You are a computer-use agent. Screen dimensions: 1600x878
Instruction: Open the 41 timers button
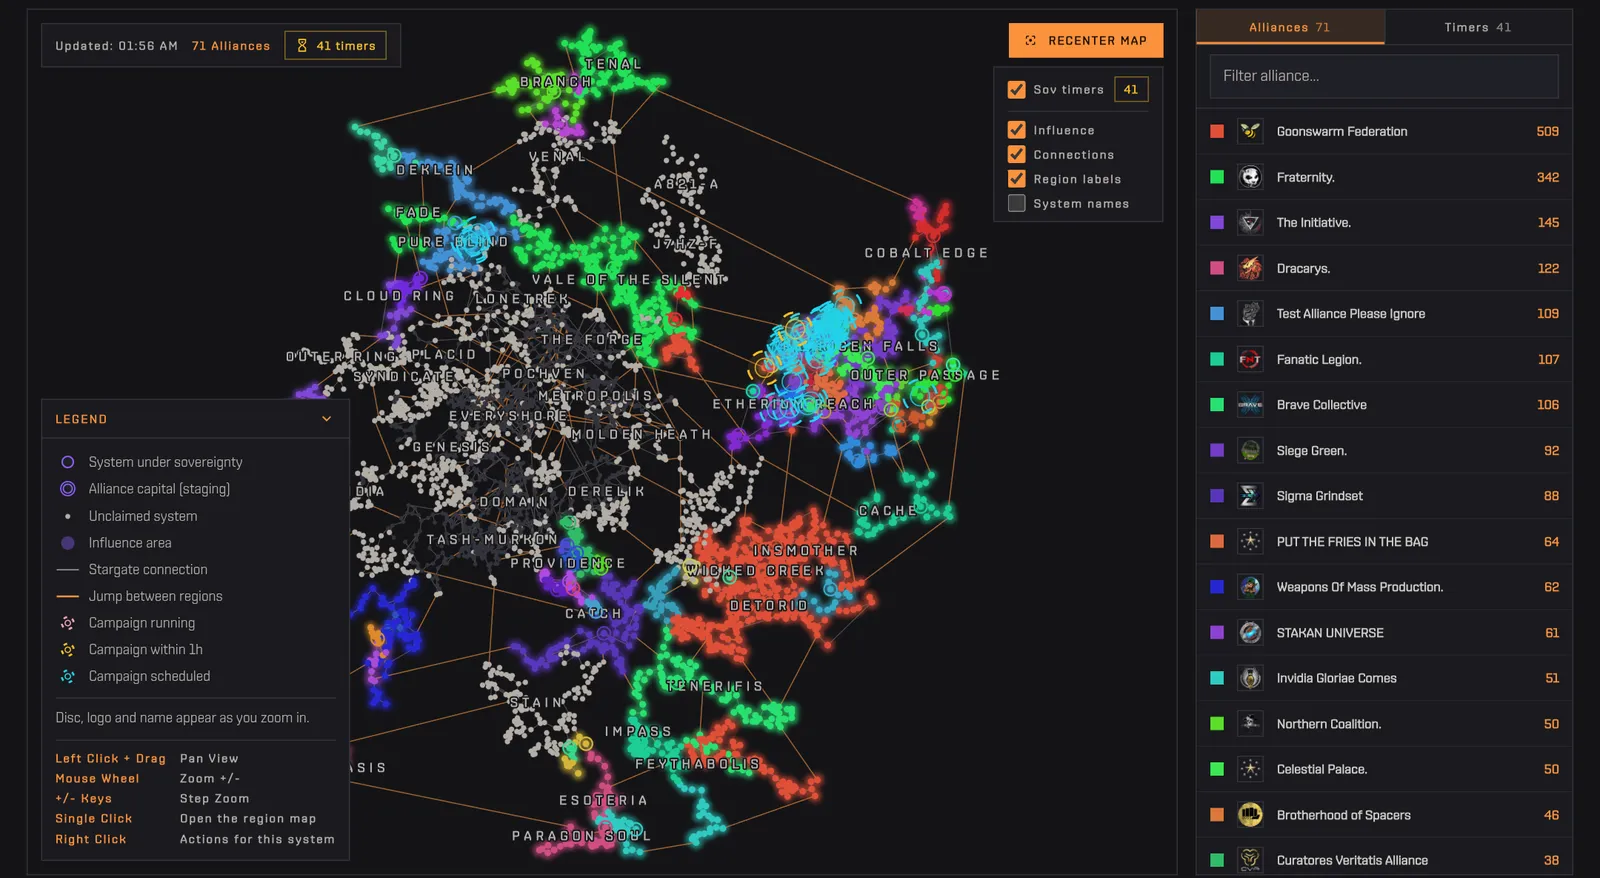[x=336, y=45]
